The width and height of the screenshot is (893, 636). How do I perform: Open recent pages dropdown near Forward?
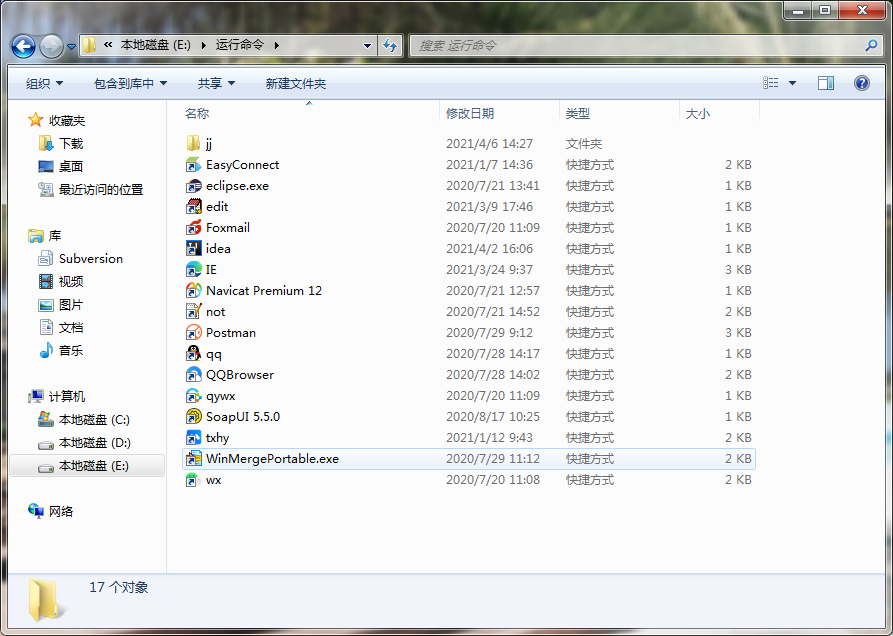(71, 47)
